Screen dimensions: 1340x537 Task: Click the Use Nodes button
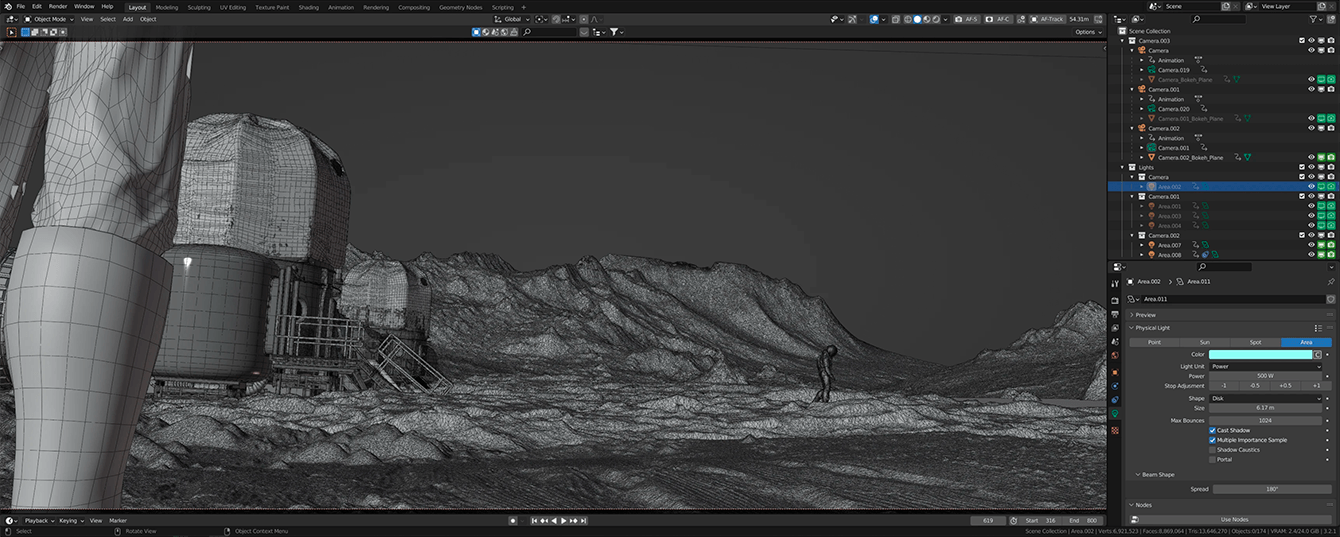coord(1234,519)
